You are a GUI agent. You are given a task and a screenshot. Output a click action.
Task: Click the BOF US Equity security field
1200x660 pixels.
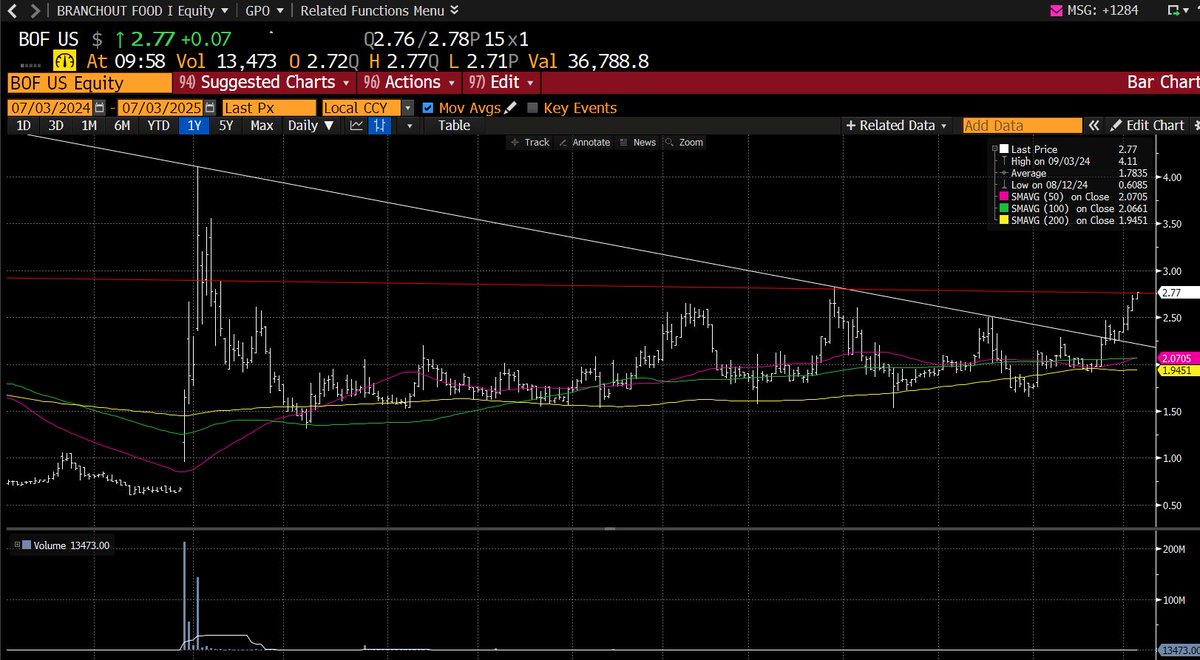89,83
